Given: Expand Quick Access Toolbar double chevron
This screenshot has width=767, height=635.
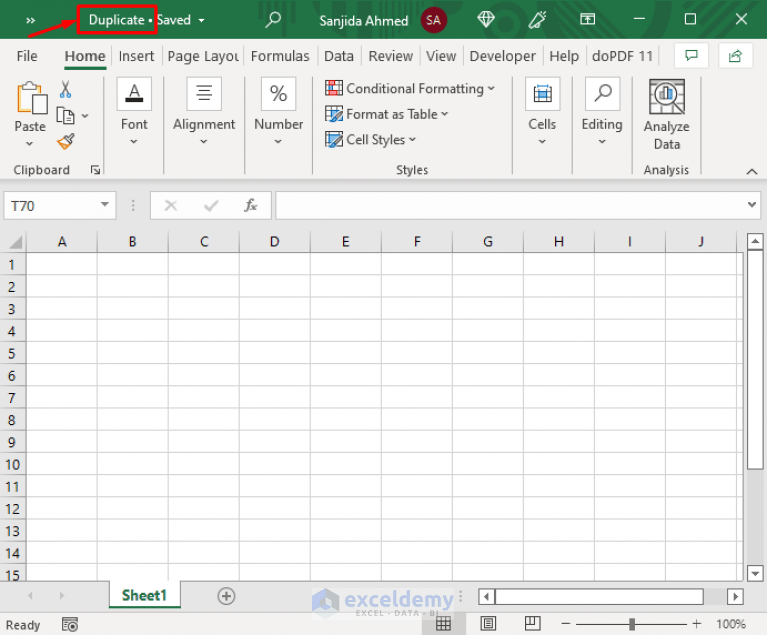Looking at the screenshot, I should 30,21.
